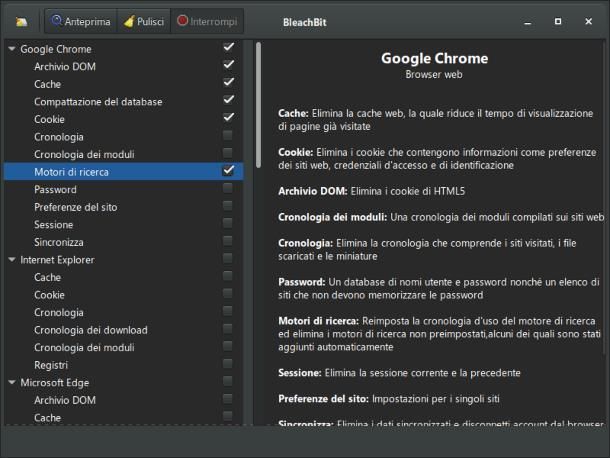Enable Chrome Cronologia dei moduli checkbox
Image resolution: width=610 pixels, height=458 pixels.
coord(228,153)
